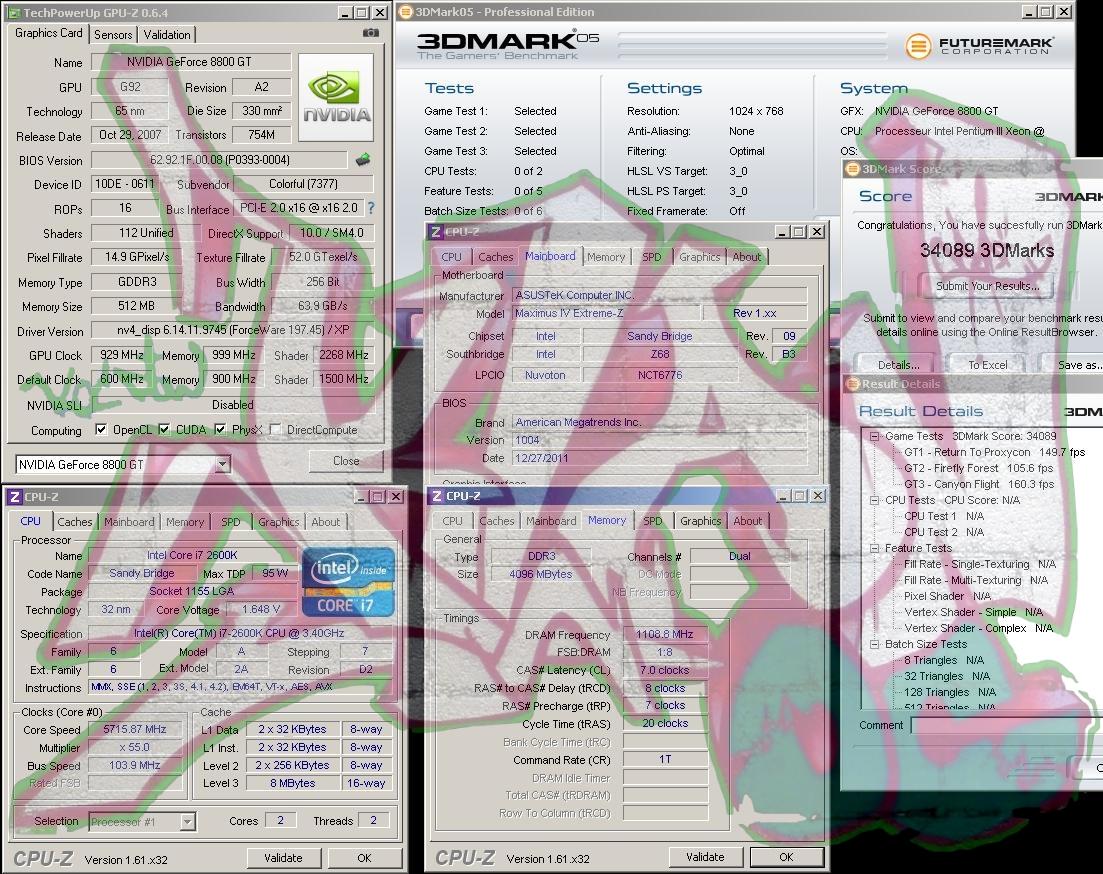
Task: Click the Details... button in 3DMark Score
Action: coord(899,365)
